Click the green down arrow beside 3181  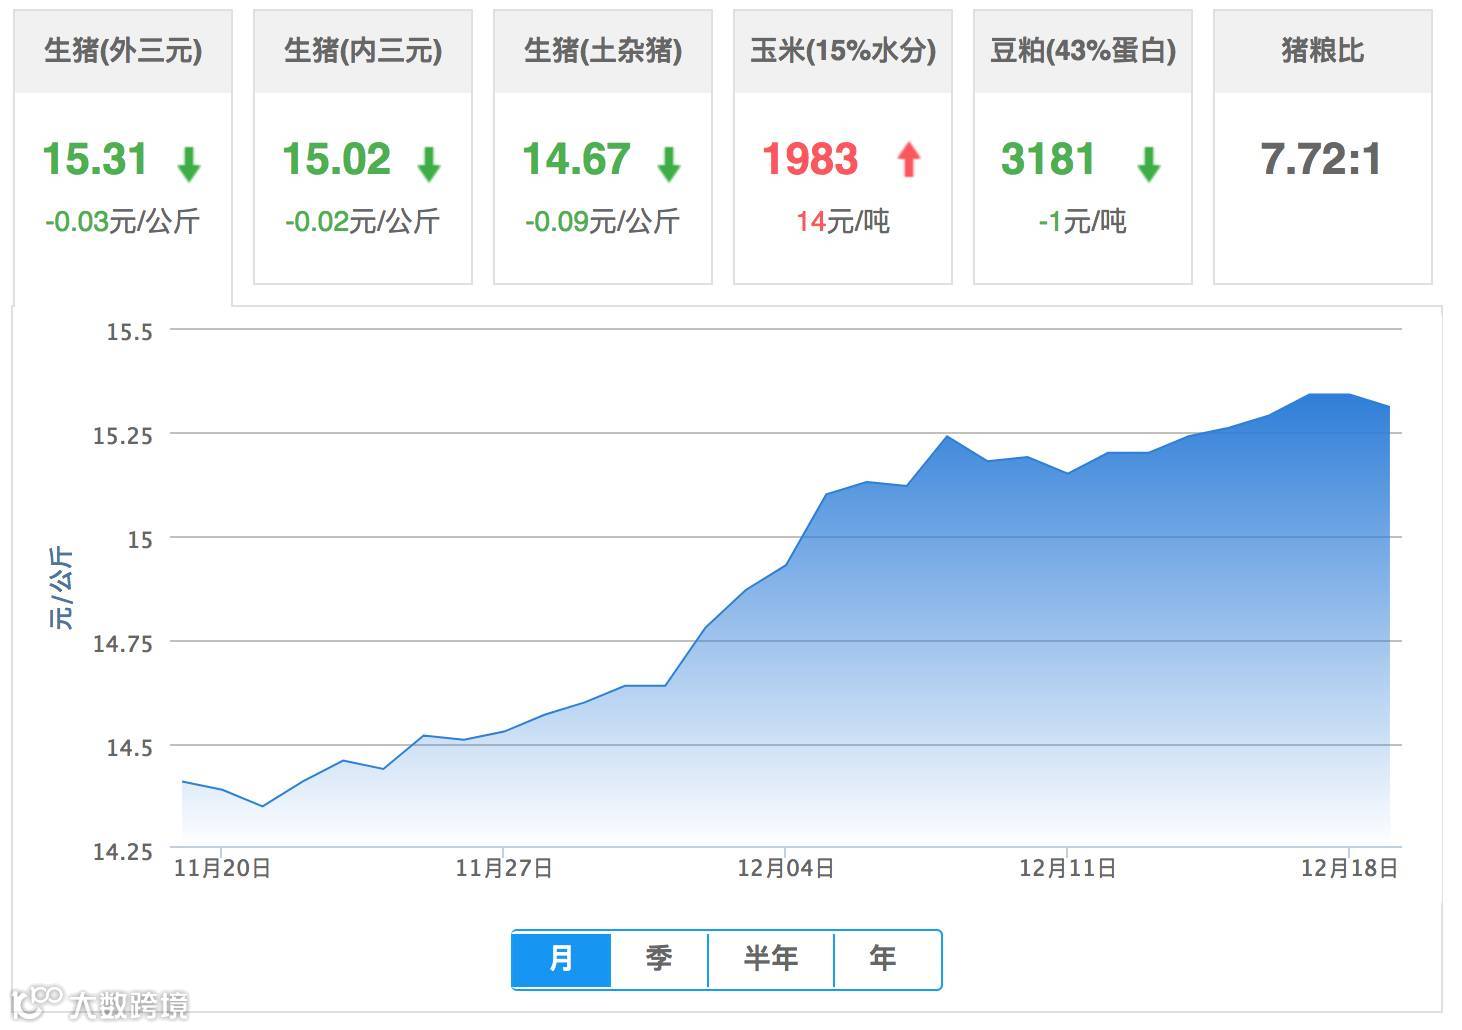point(1149,163)
